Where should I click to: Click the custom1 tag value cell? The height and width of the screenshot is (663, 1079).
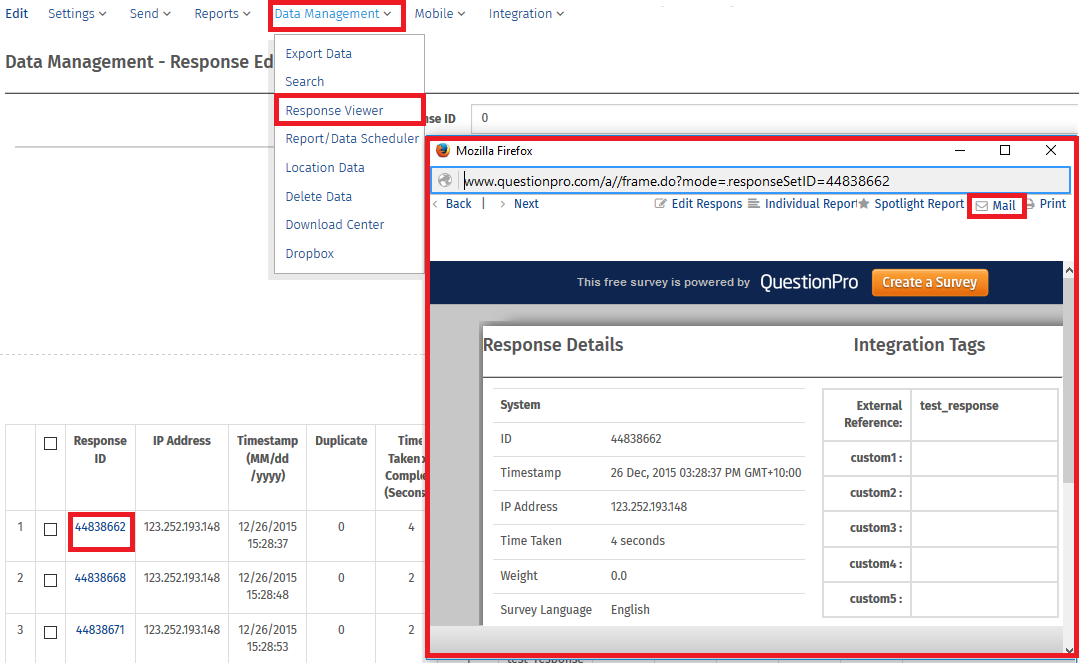click(984, 459)
